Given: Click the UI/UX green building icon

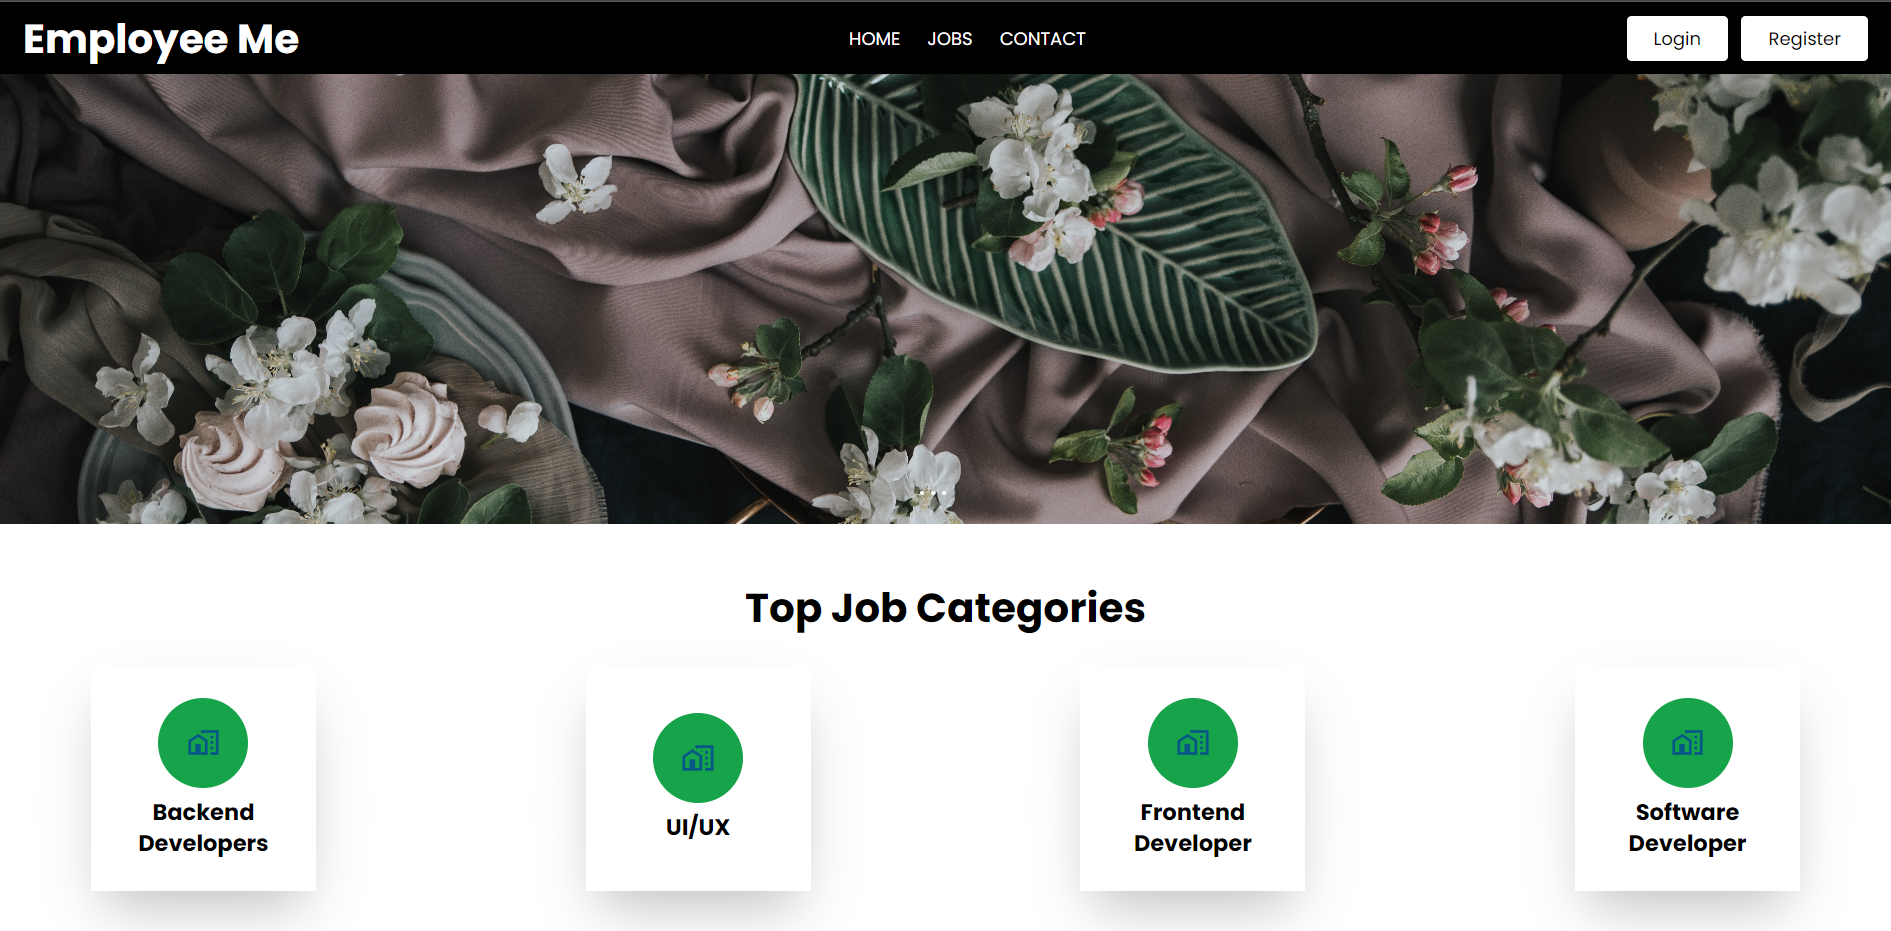Looking at the screenshot, I should pyautogui.click(x=698, y=758).
